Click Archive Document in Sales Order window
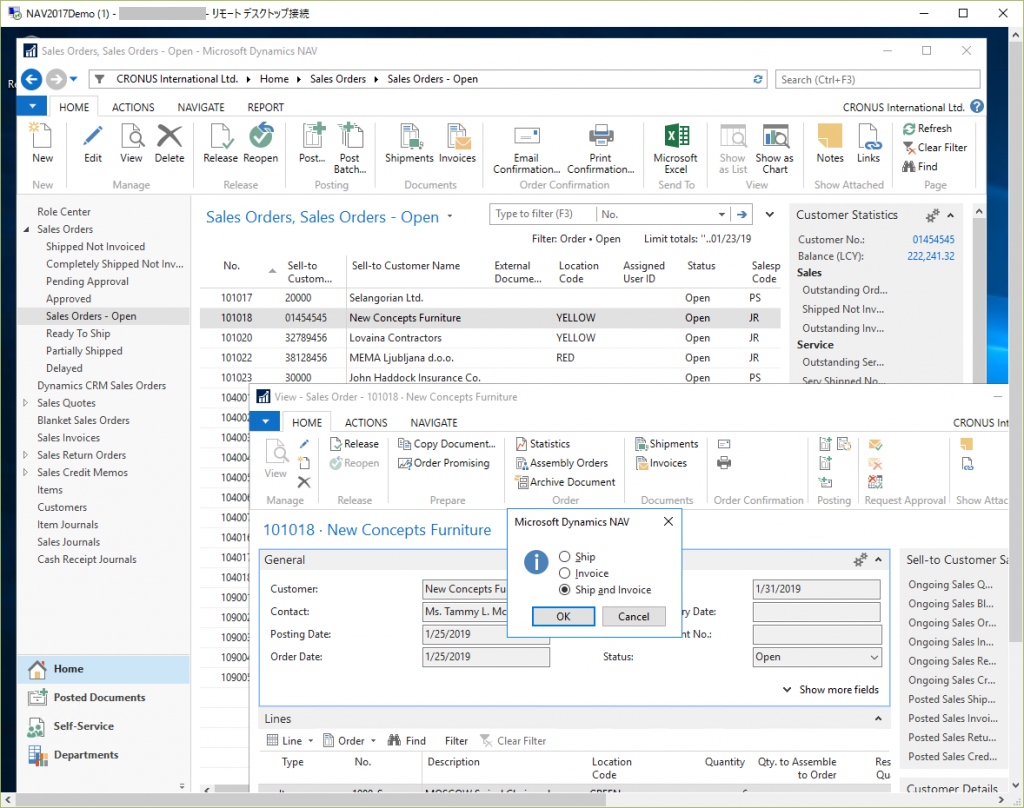The height and width of the screenshot is (808, 1024). point(566,482)
